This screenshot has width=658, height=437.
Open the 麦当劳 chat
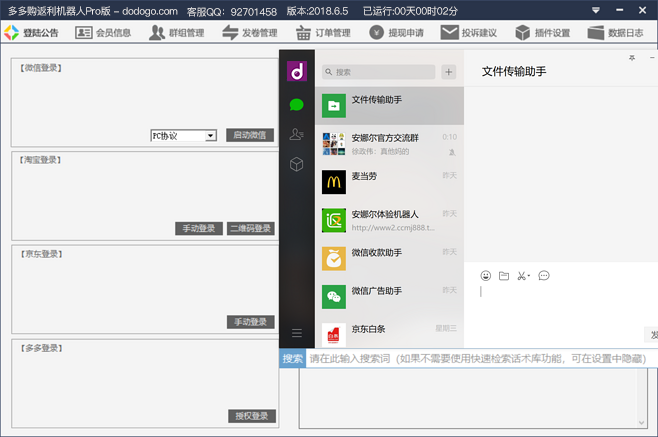pos(389,182)
